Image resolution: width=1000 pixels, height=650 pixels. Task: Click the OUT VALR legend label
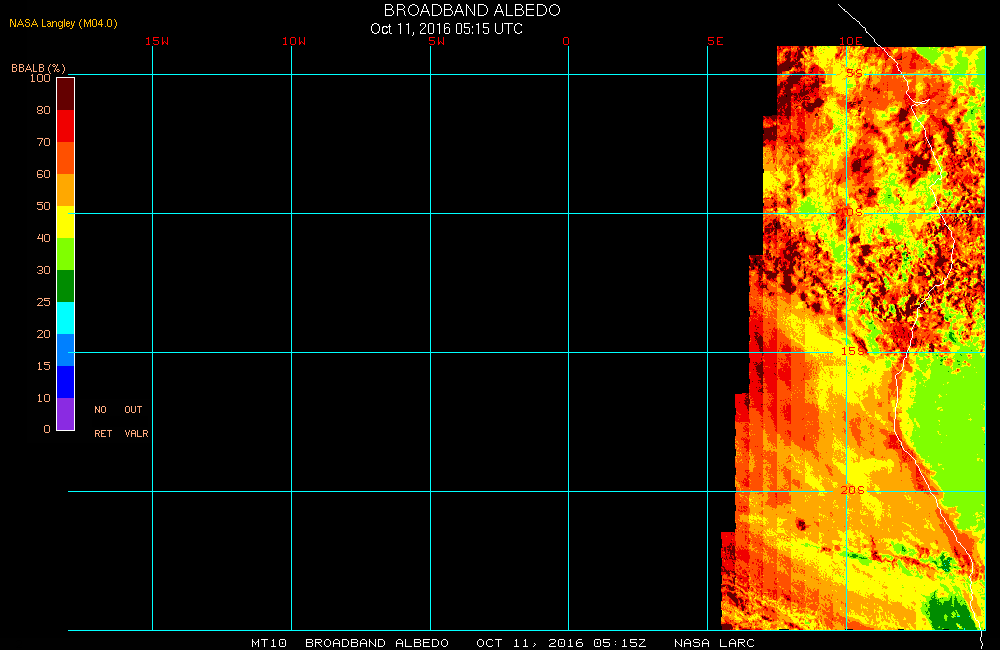[135, 421]
